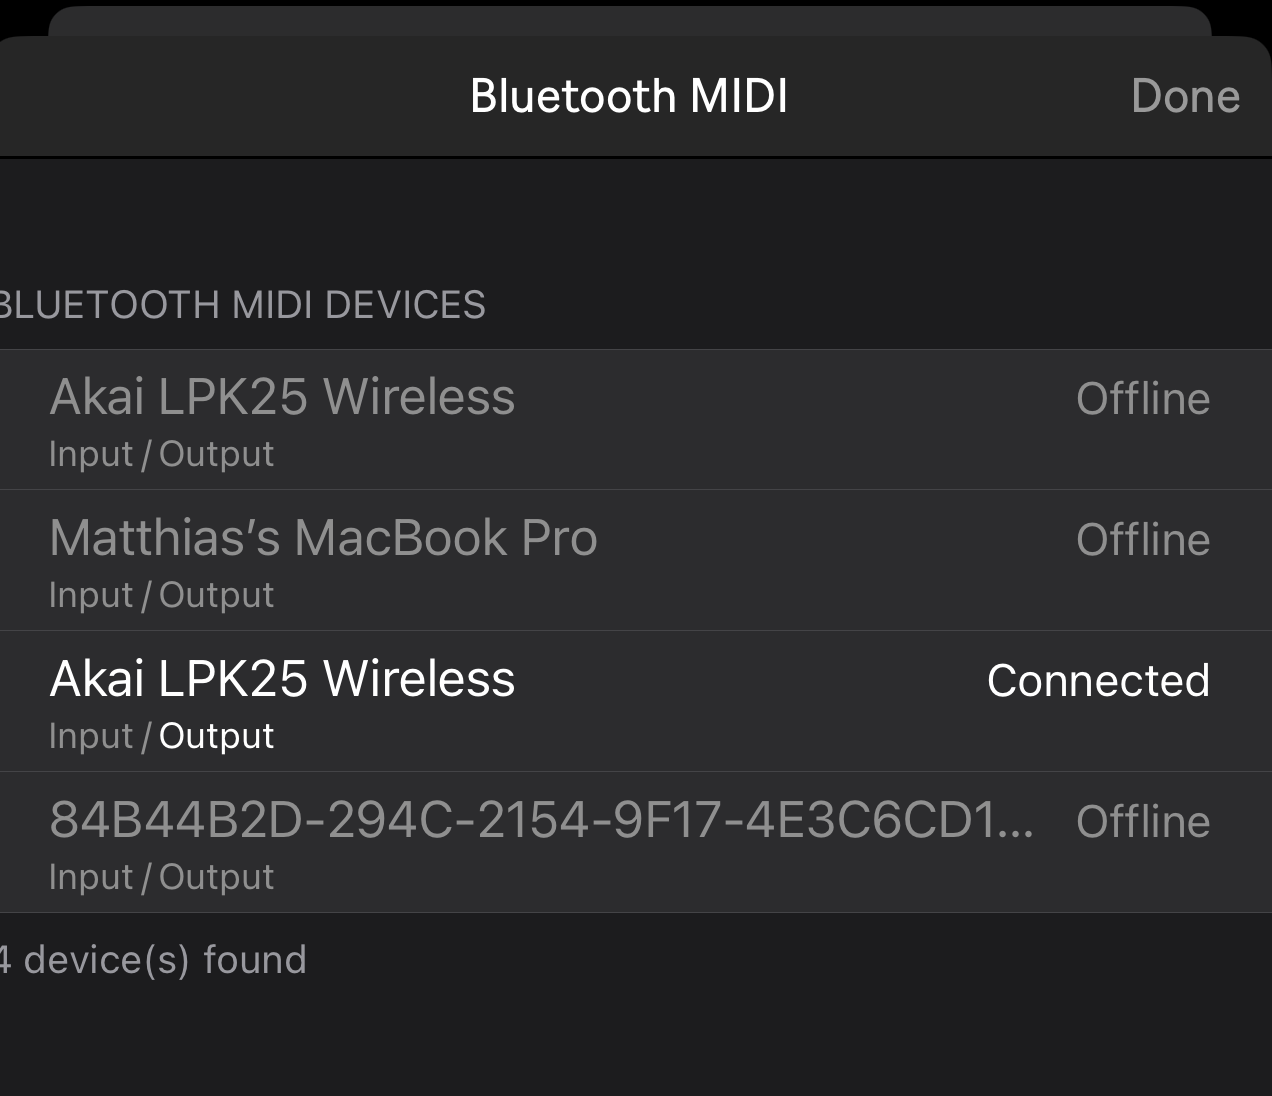Tap the Connected status label
Image resolution: width=1272 pixels, height=1096 pixels.
pyautogui.click(x=1099, y=679)
